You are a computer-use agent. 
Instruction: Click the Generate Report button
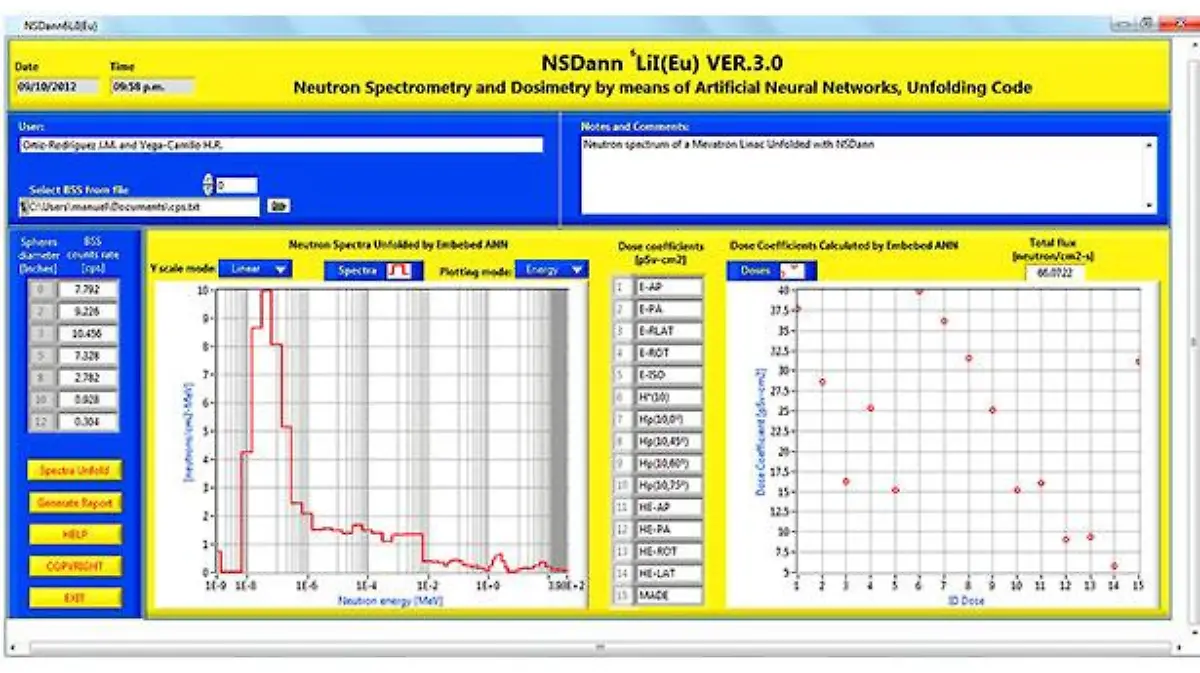click(75, 503)
